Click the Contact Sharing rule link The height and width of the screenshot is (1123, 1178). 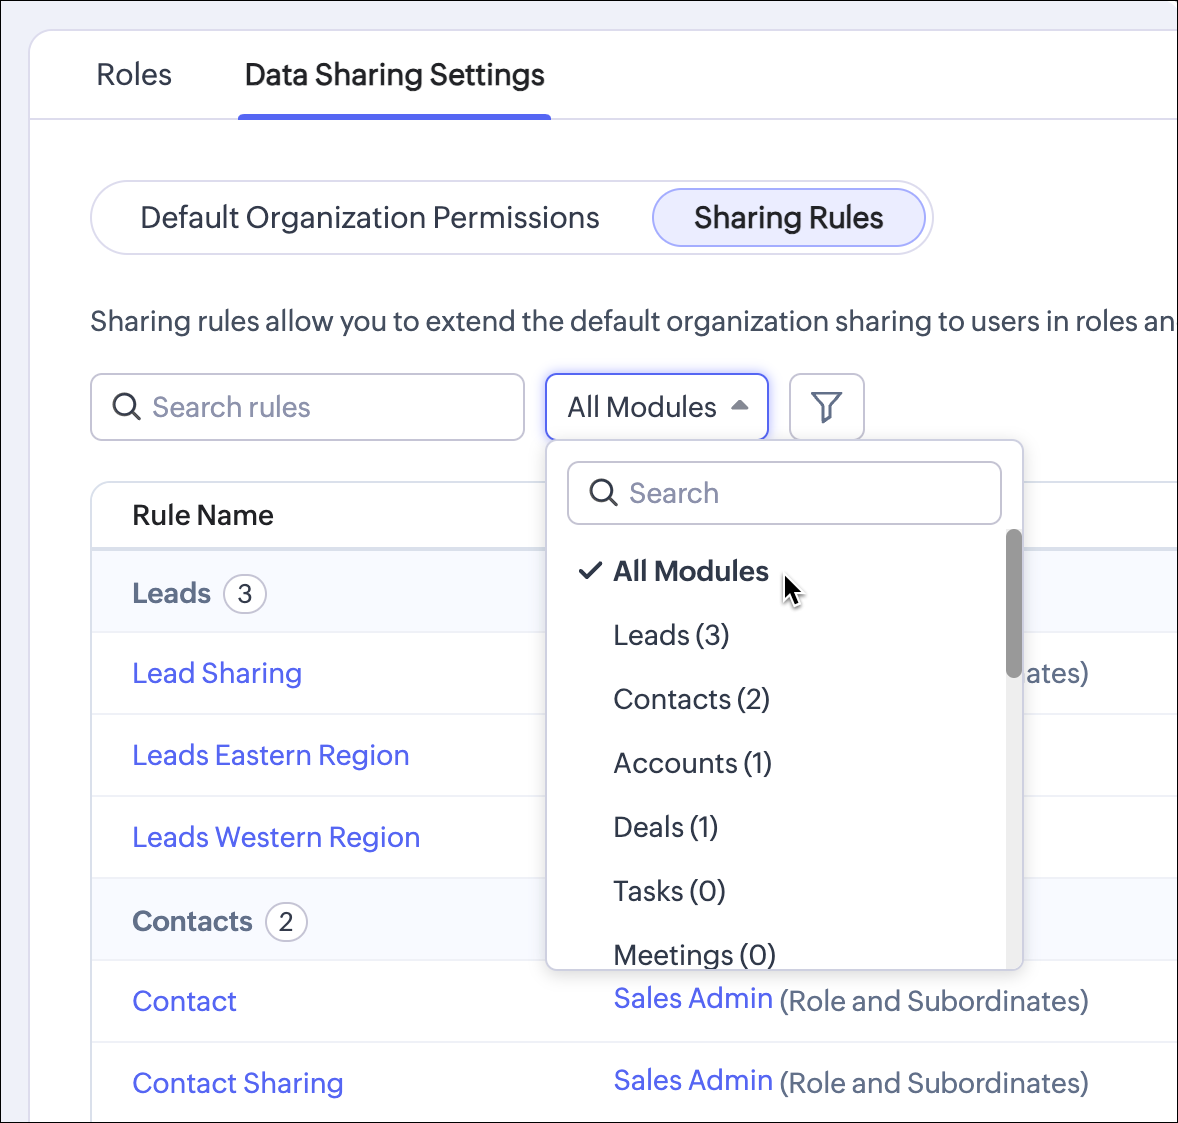(x=238, y=1083)
